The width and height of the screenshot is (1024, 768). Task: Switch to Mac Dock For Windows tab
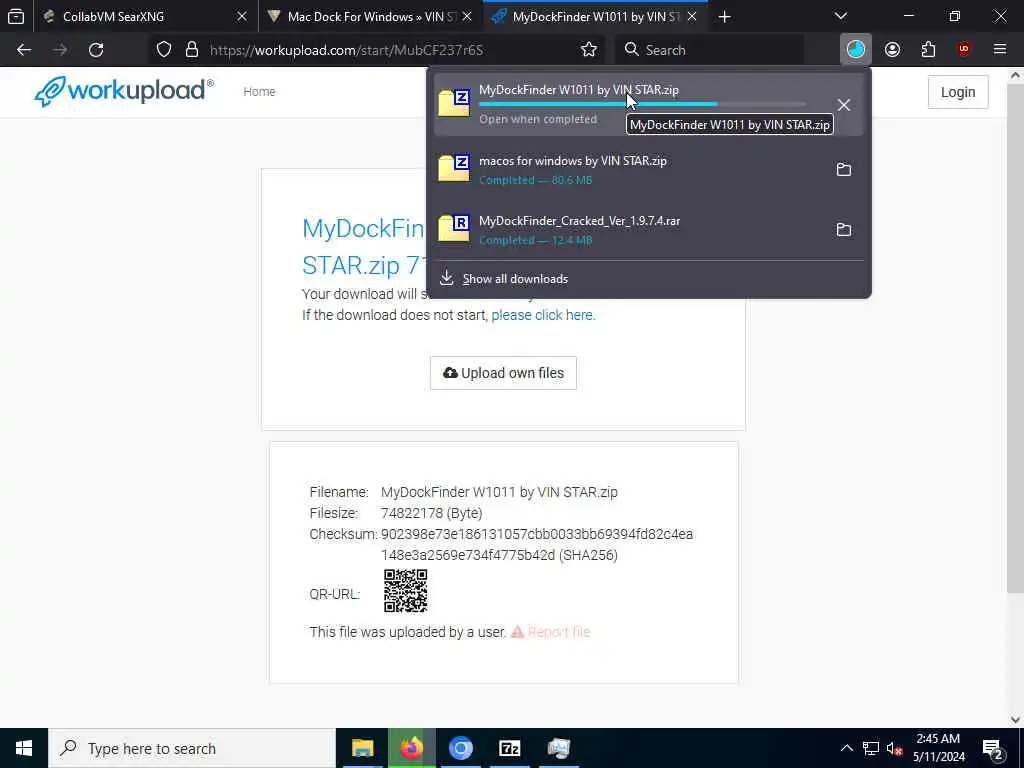[x=369, y=16]
